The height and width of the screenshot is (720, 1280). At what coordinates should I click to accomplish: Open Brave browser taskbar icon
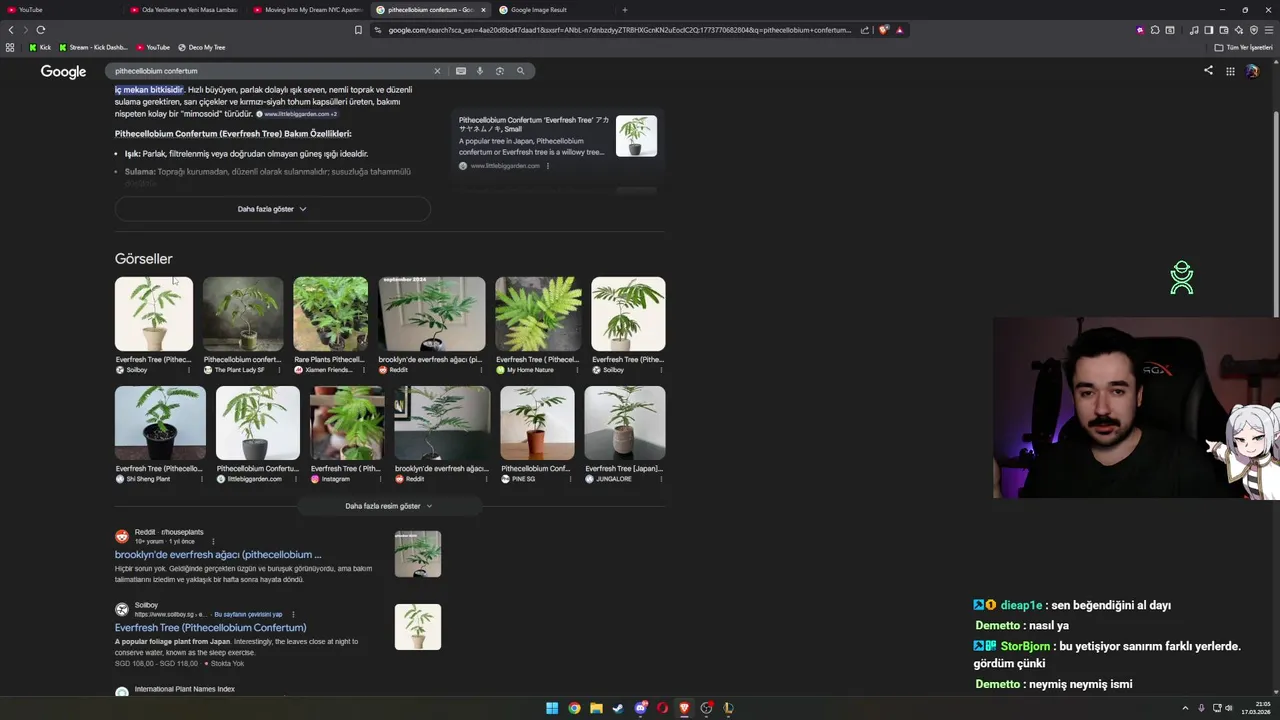(684, 708)
